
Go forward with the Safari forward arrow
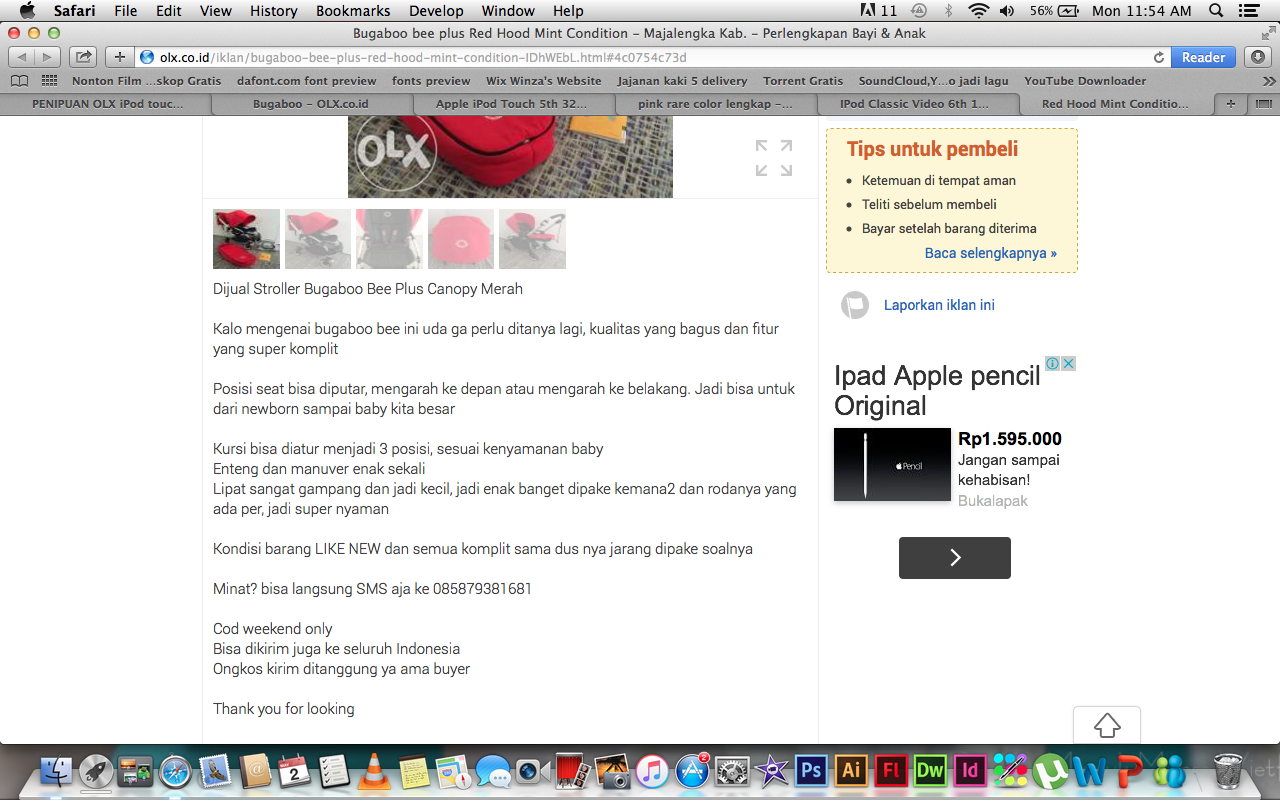click(x=48, y=57)
